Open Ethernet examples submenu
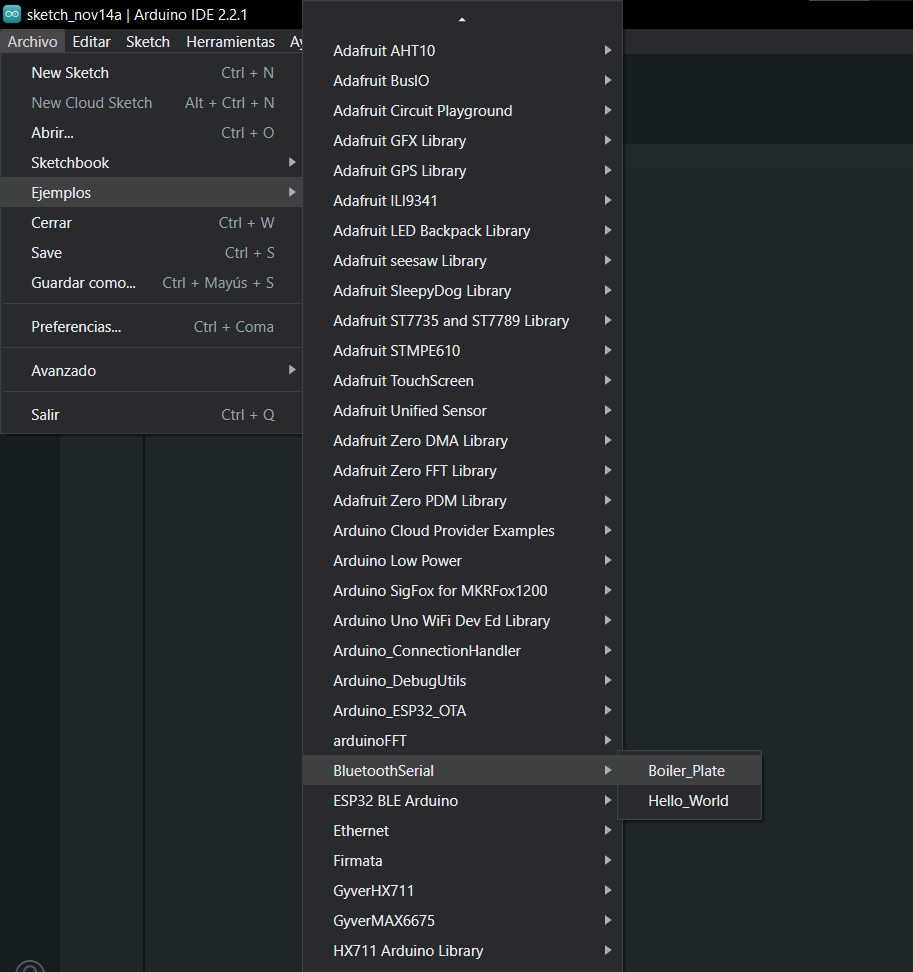This screenshot has width=913, height=972. tap(462, 831)
